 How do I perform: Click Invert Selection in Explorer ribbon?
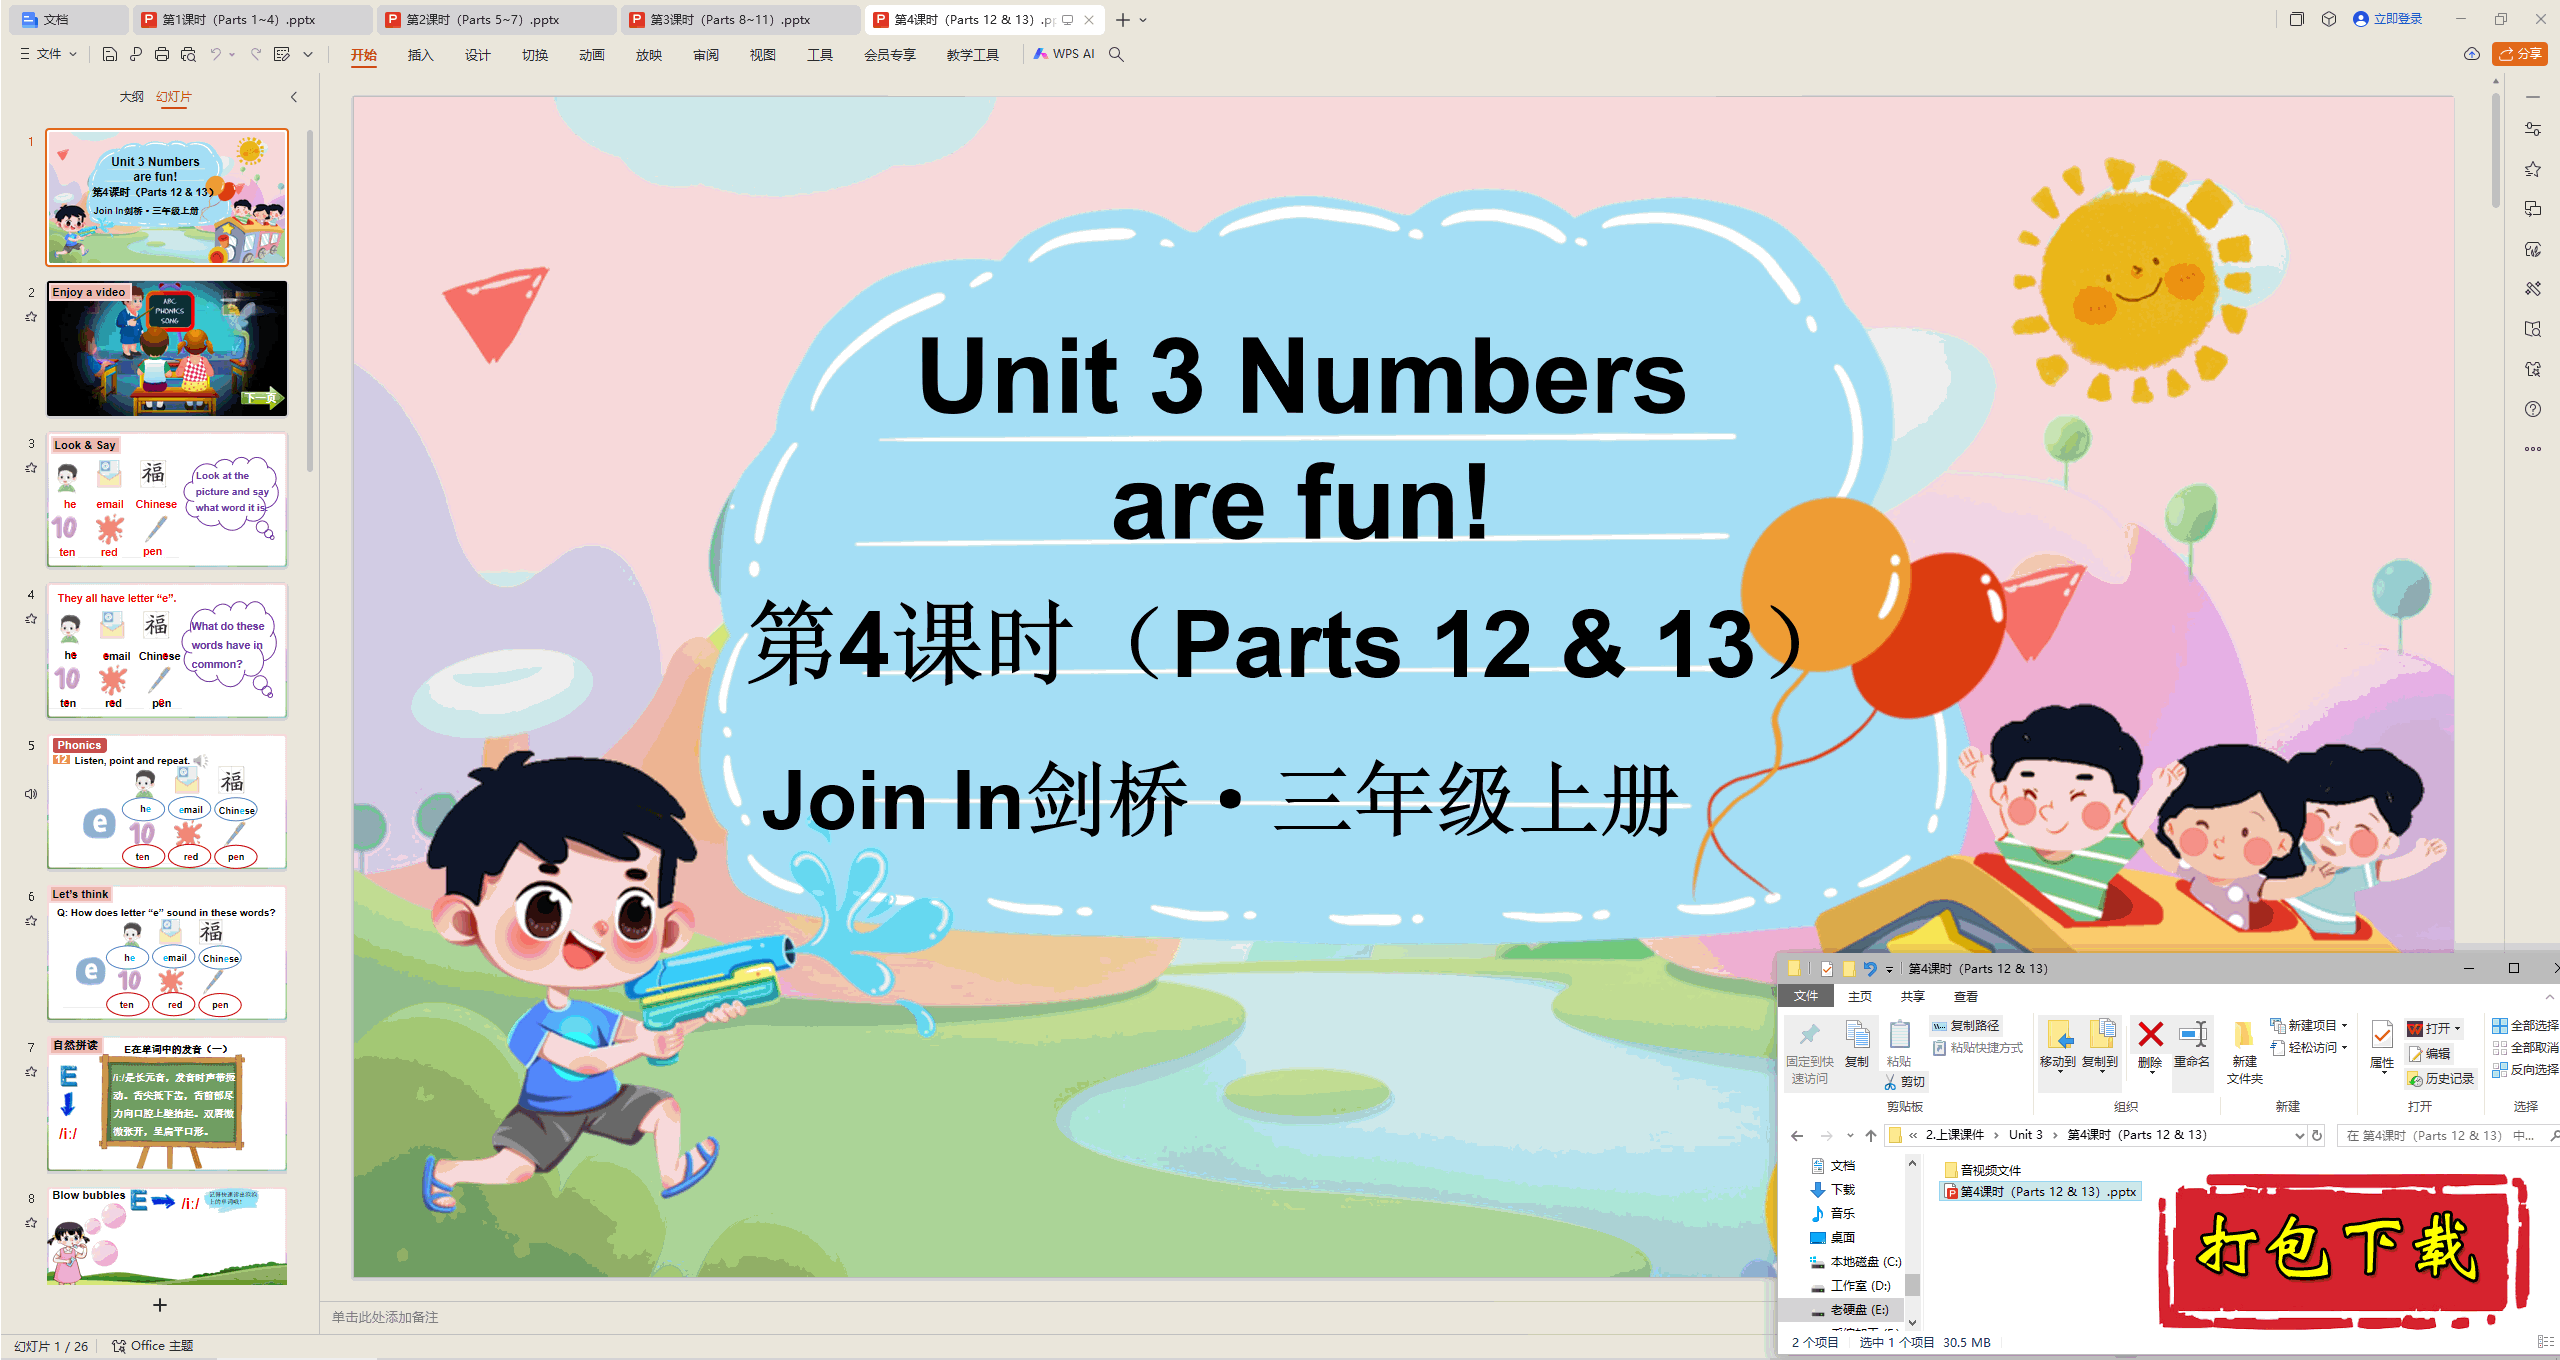coord(2526,1069)
